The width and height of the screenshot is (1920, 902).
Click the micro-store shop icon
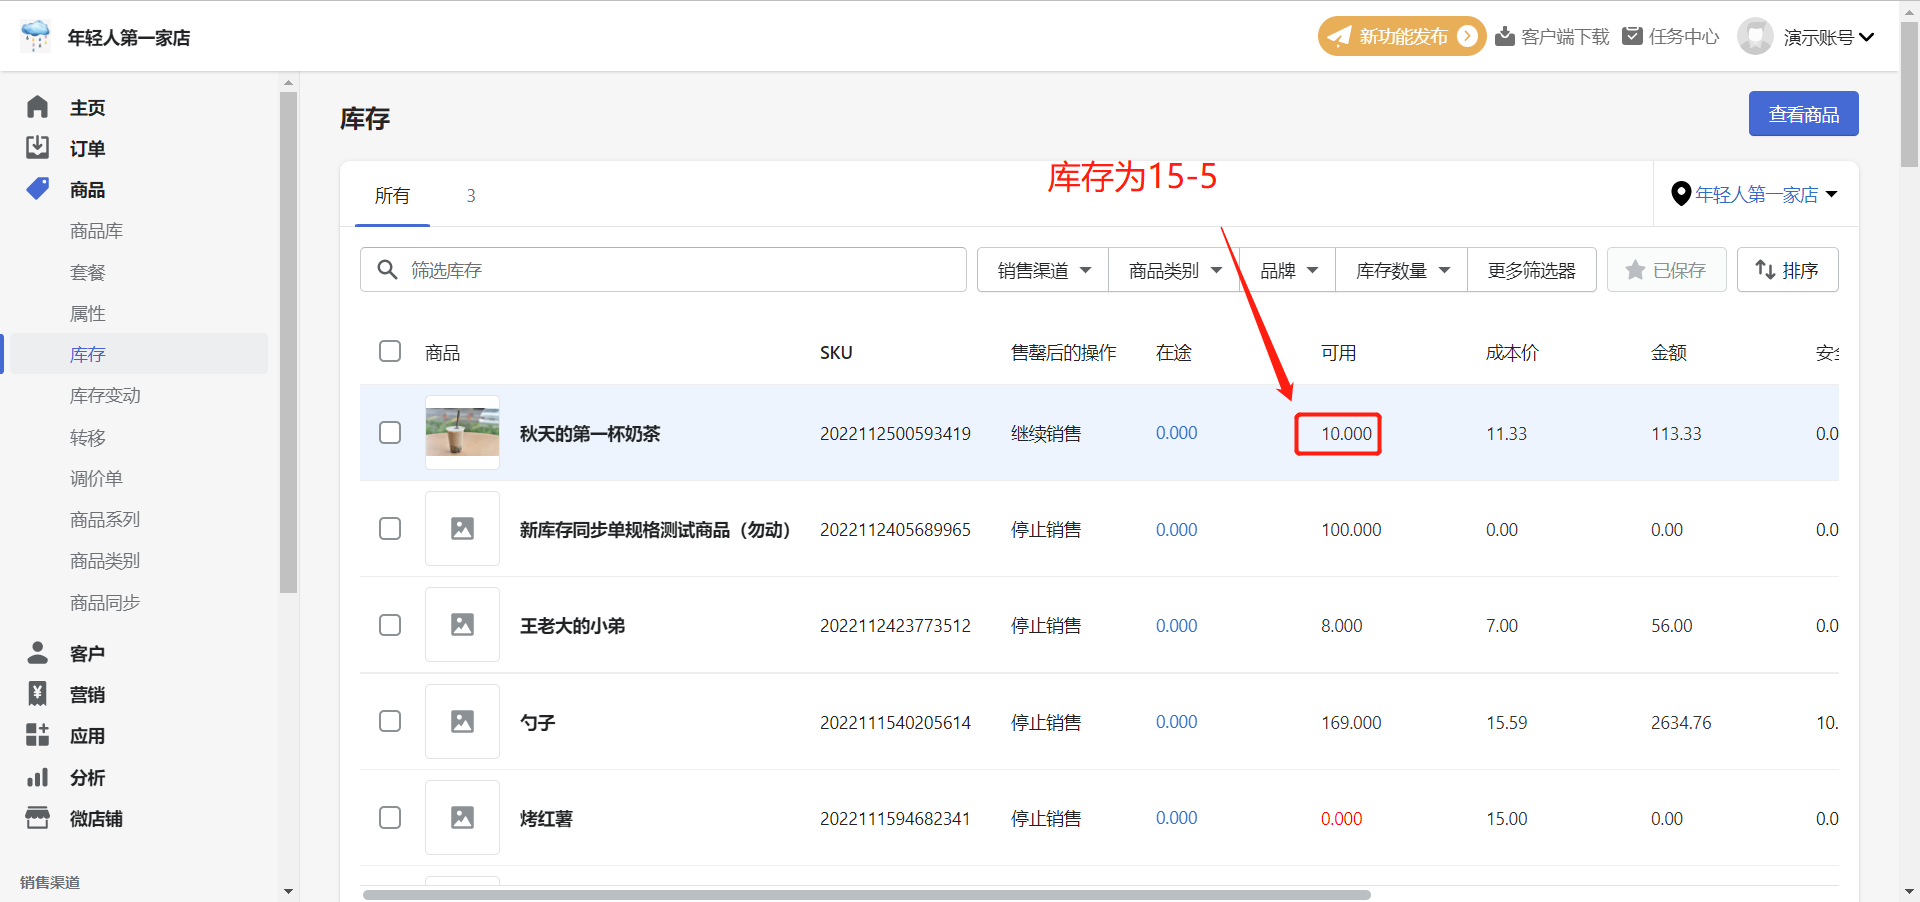tap(38, 818)
